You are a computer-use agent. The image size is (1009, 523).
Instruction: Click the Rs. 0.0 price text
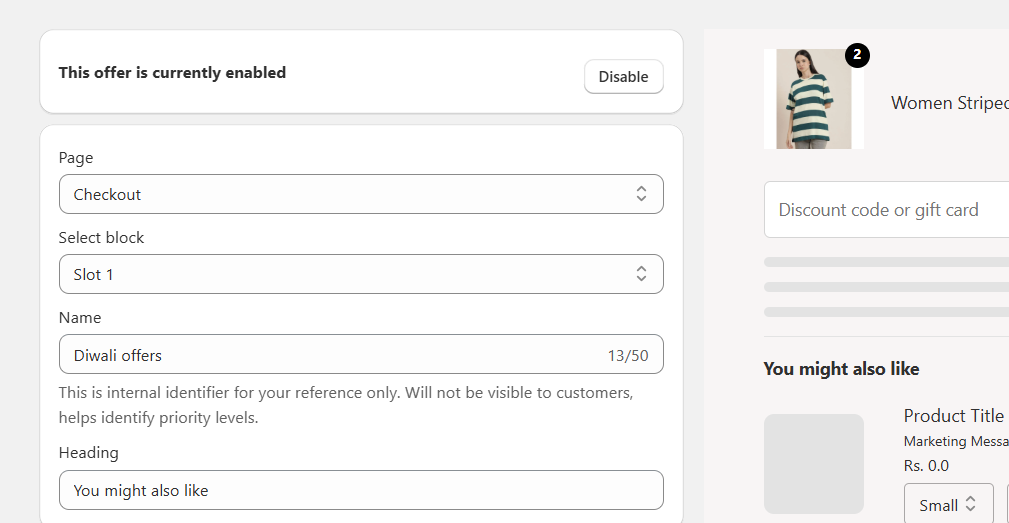[926, 465]
